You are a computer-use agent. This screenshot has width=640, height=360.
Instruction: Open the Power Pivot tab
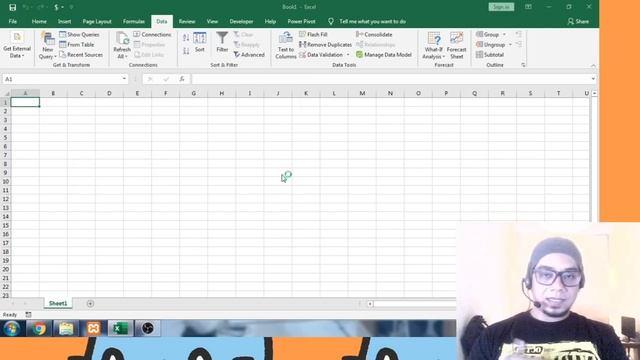point(301,21)
